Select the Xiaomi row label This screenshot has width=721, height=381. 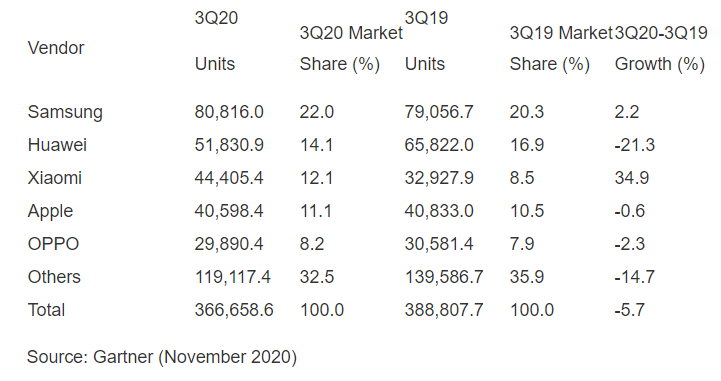tap(55, 178)
